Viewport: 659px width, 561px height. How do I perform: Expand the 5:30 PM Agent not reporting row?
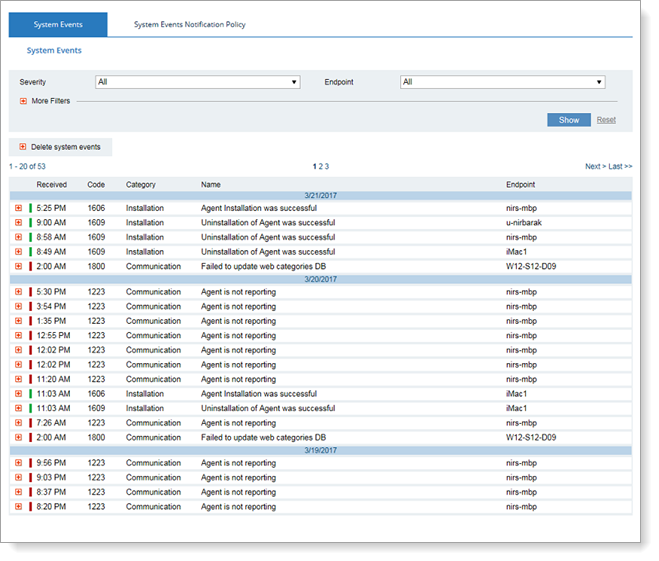pos(18,292)
